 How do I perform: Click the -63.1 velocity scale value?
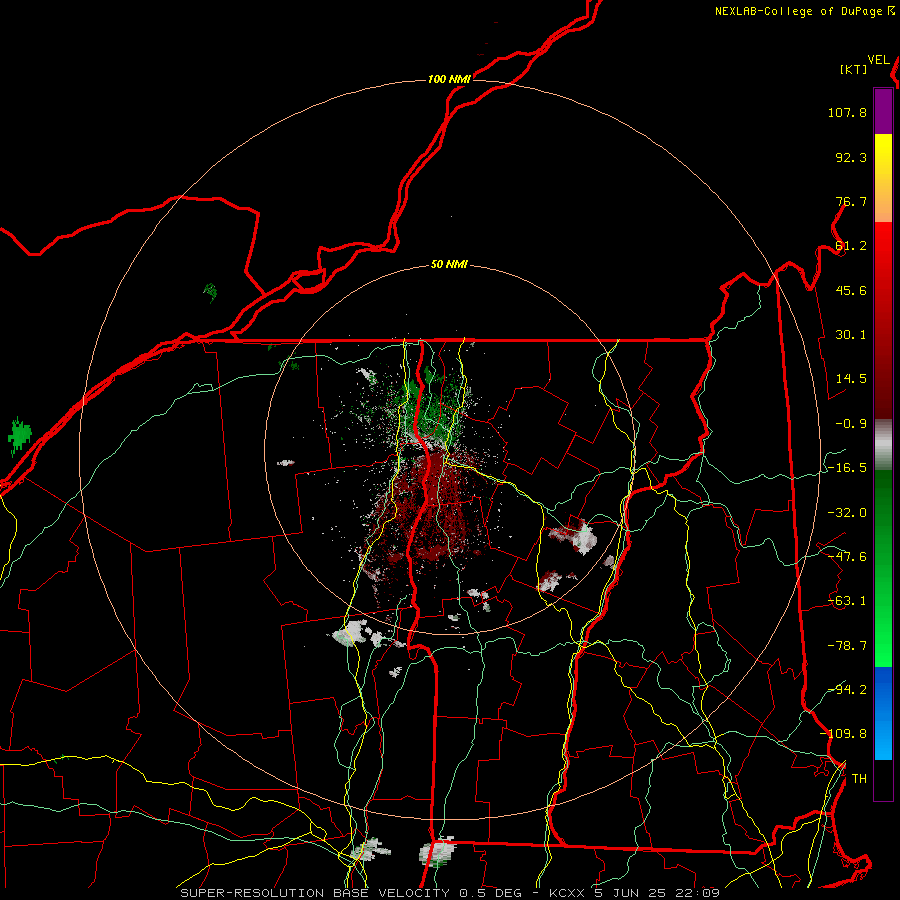[847, 601]
